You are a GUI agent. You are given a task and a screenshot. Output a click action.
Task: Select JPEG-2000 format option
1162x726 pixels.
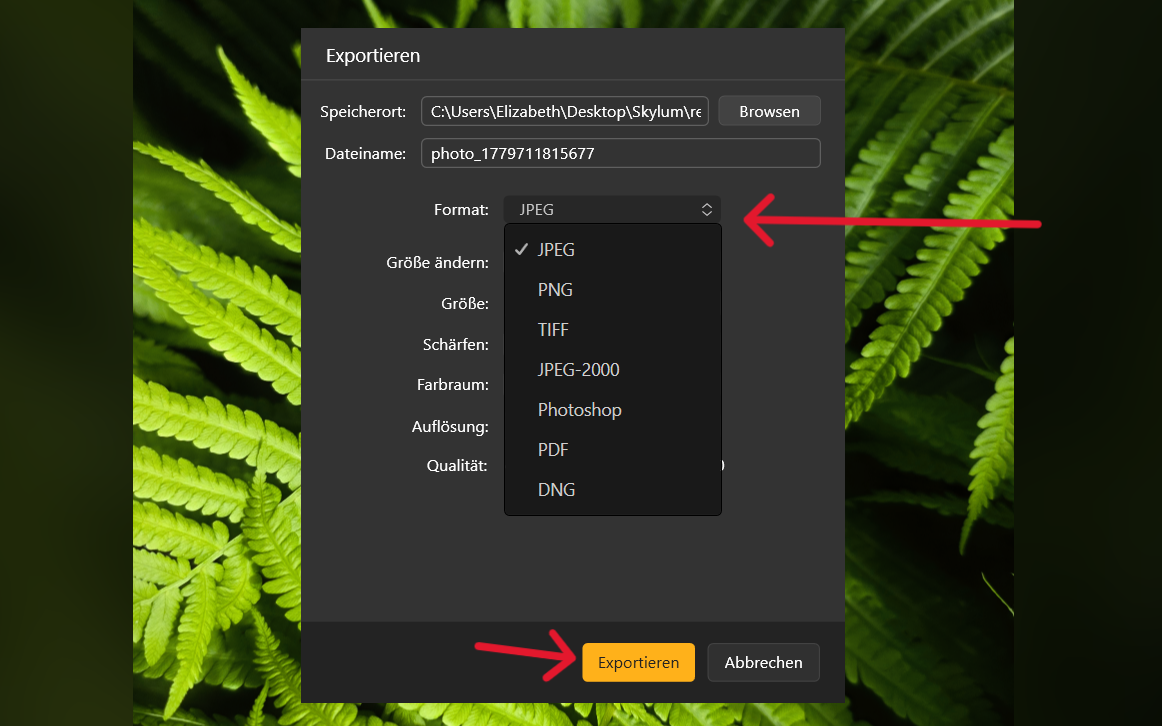(x=612, y=370)
